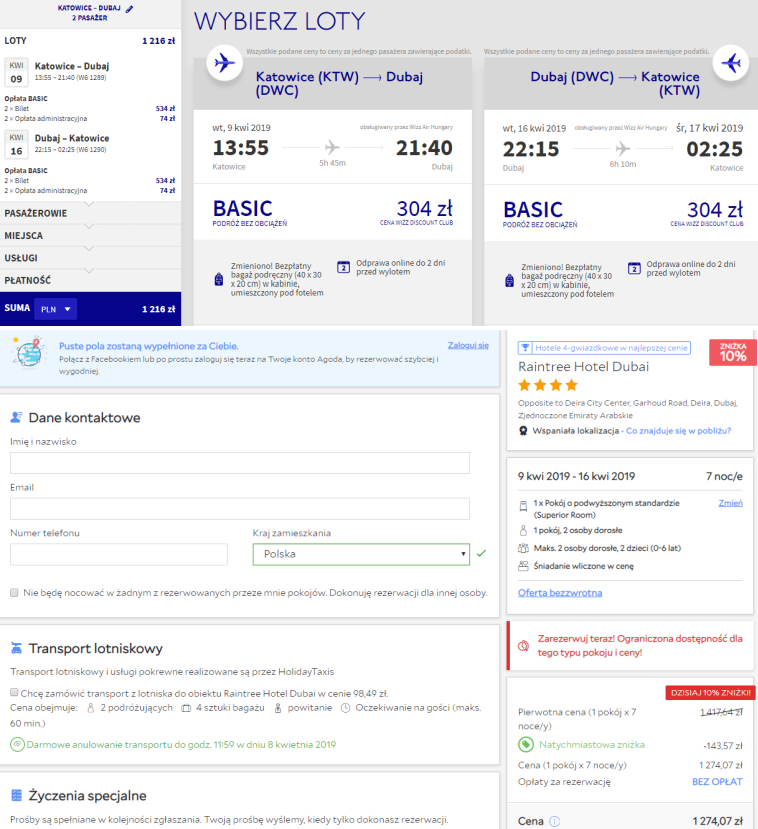The width and height of the screenshot is (758, 829).
Task: Click the return airplane icon for Dubaj to Katowice
Action: click(x=731, y=63)
